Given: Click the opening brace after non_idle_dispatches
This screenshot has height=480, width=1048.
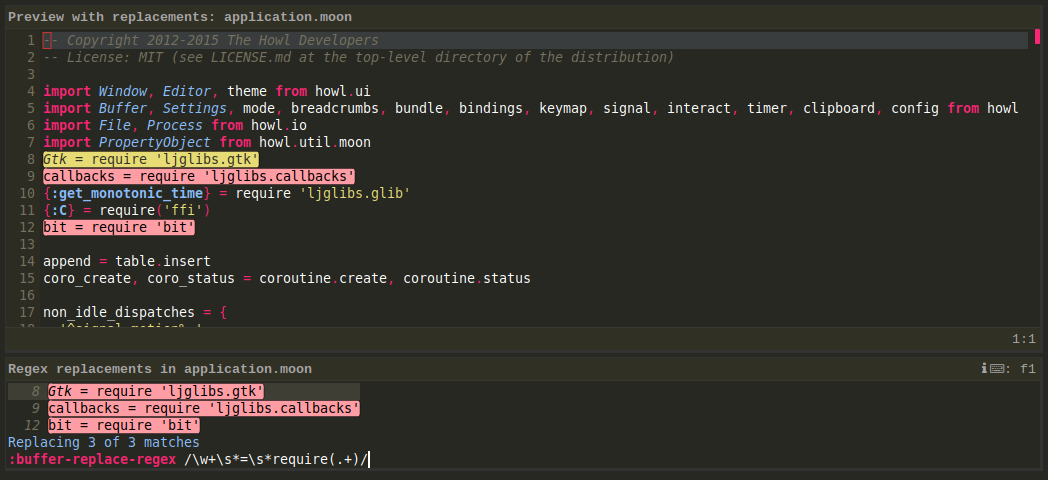Looking at the screenshot, I should pyautogui.click(x=223, y=312).
